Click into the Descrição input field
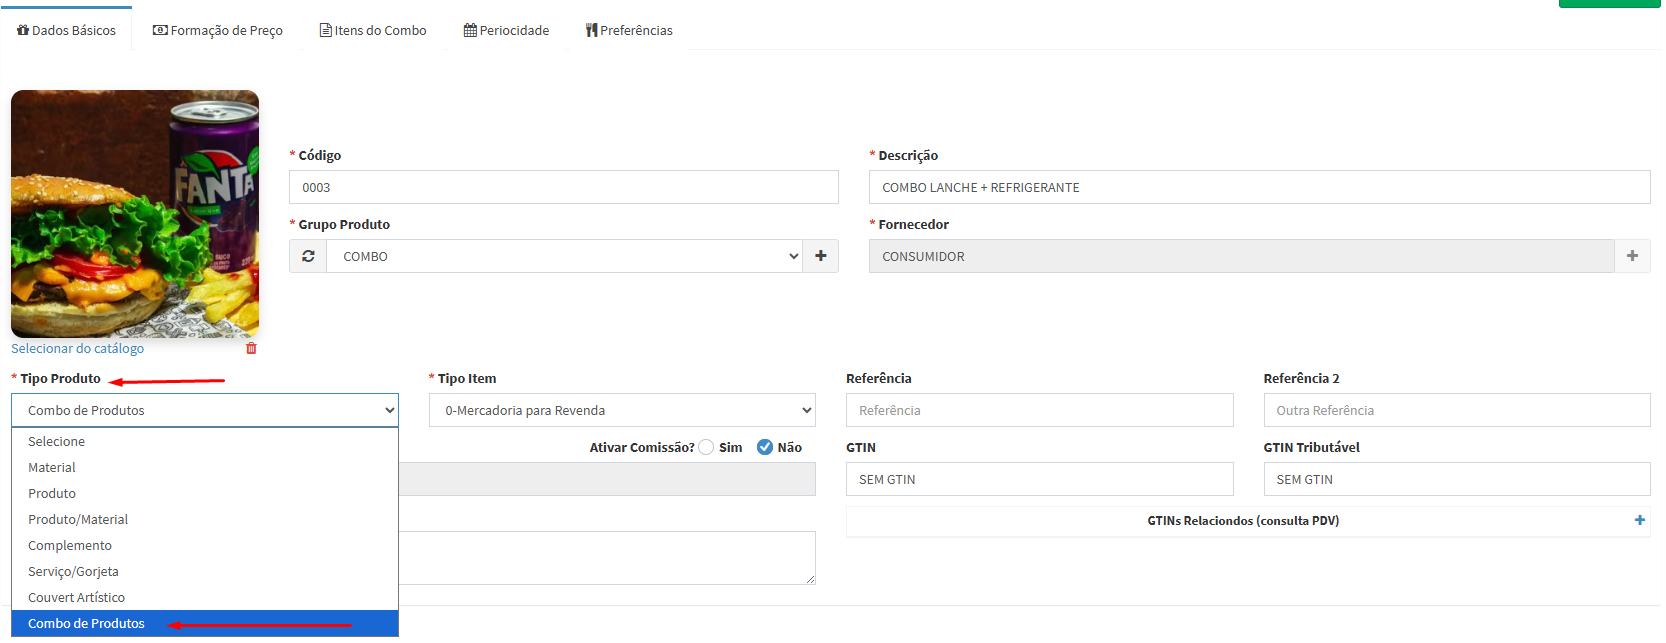 point(1258,188)
